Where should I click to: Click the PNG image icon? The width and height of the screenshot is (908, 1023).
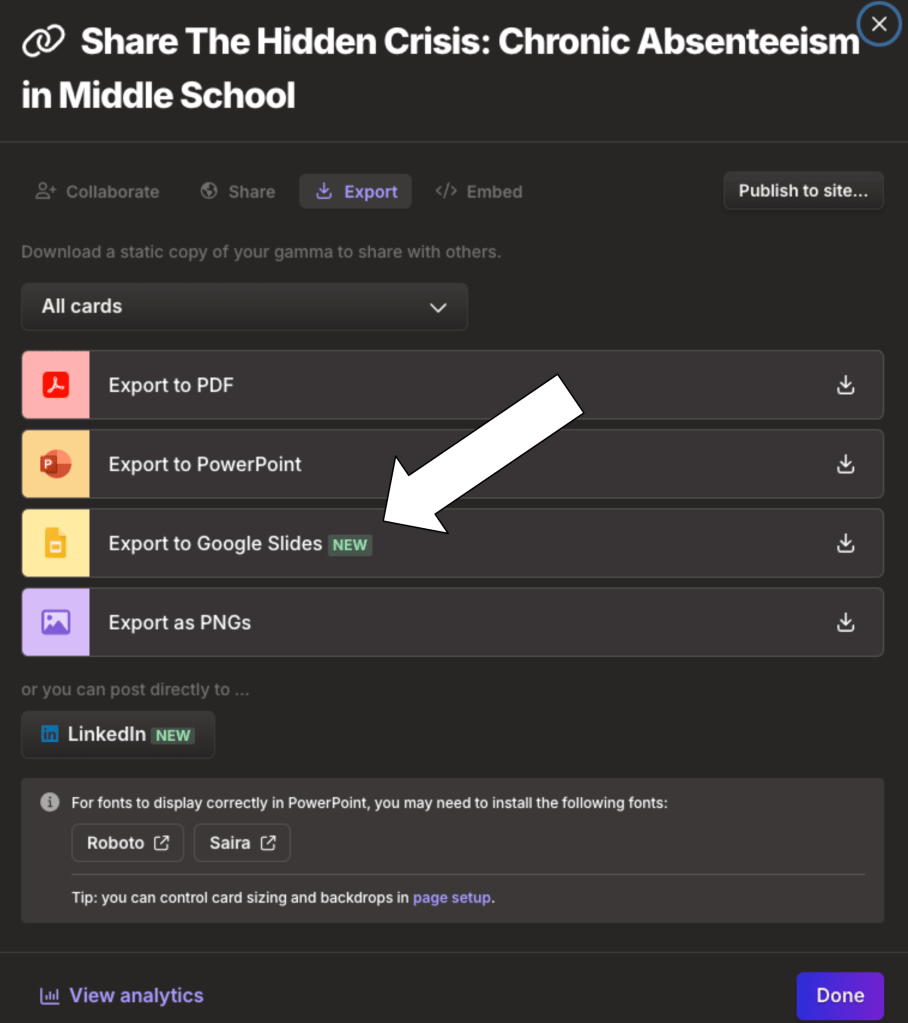click(x=56, y=622)
